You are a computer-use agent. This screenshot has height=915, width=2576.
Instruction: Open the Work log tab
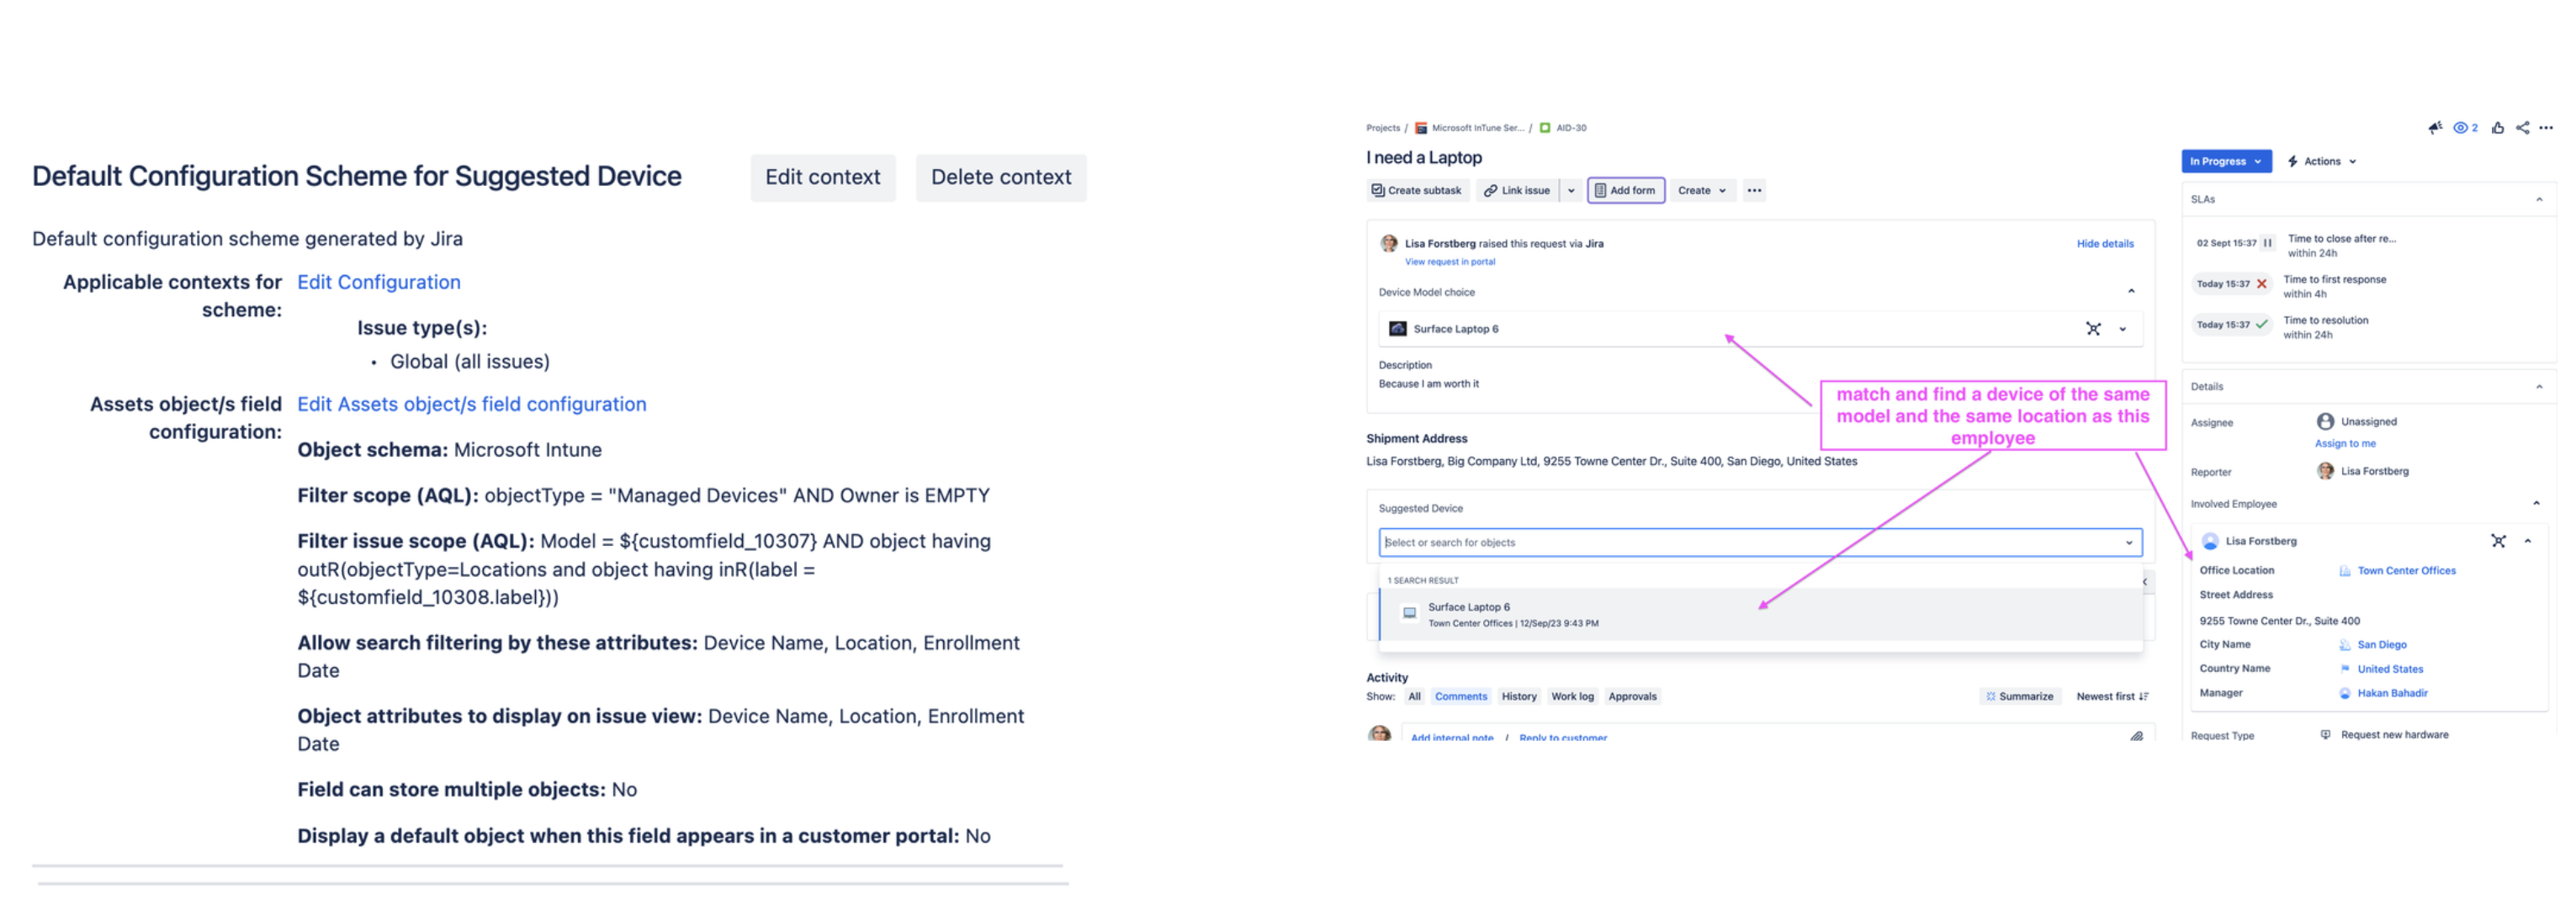click(1572, 696)
